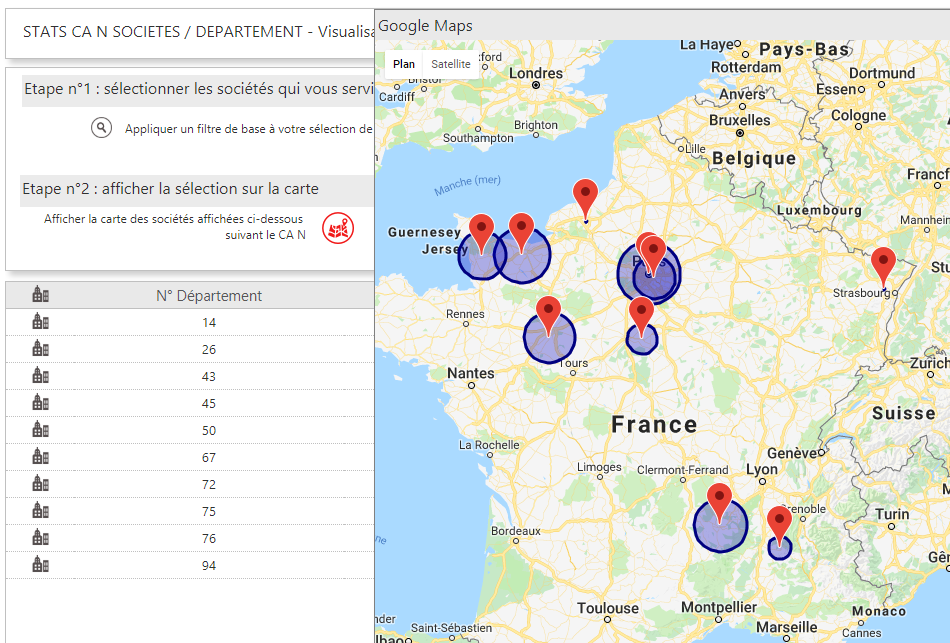Select department number 14 cell
Screen dimensions: 950x643
tap(209, 322)
